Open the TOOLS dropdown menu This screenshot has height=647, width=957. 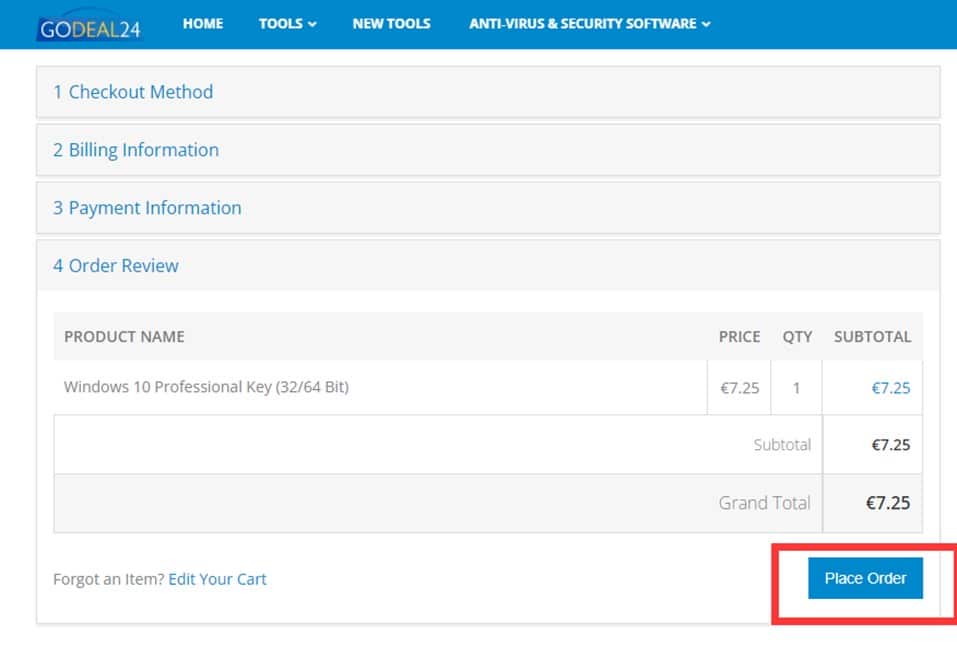click(287, 23)
